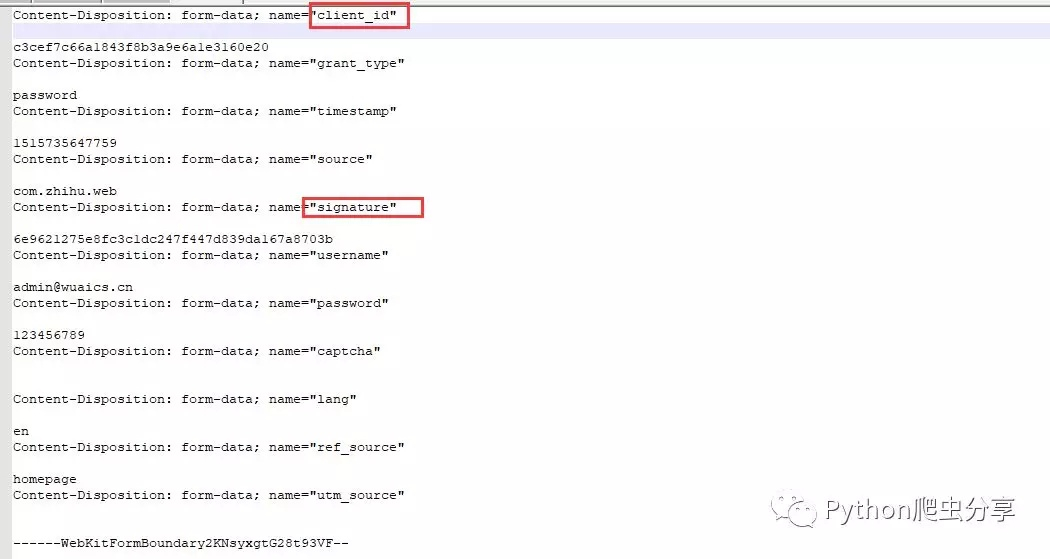Click the highlighted "client_id" field name
The image size is (1050, 559).
point(358,16)
